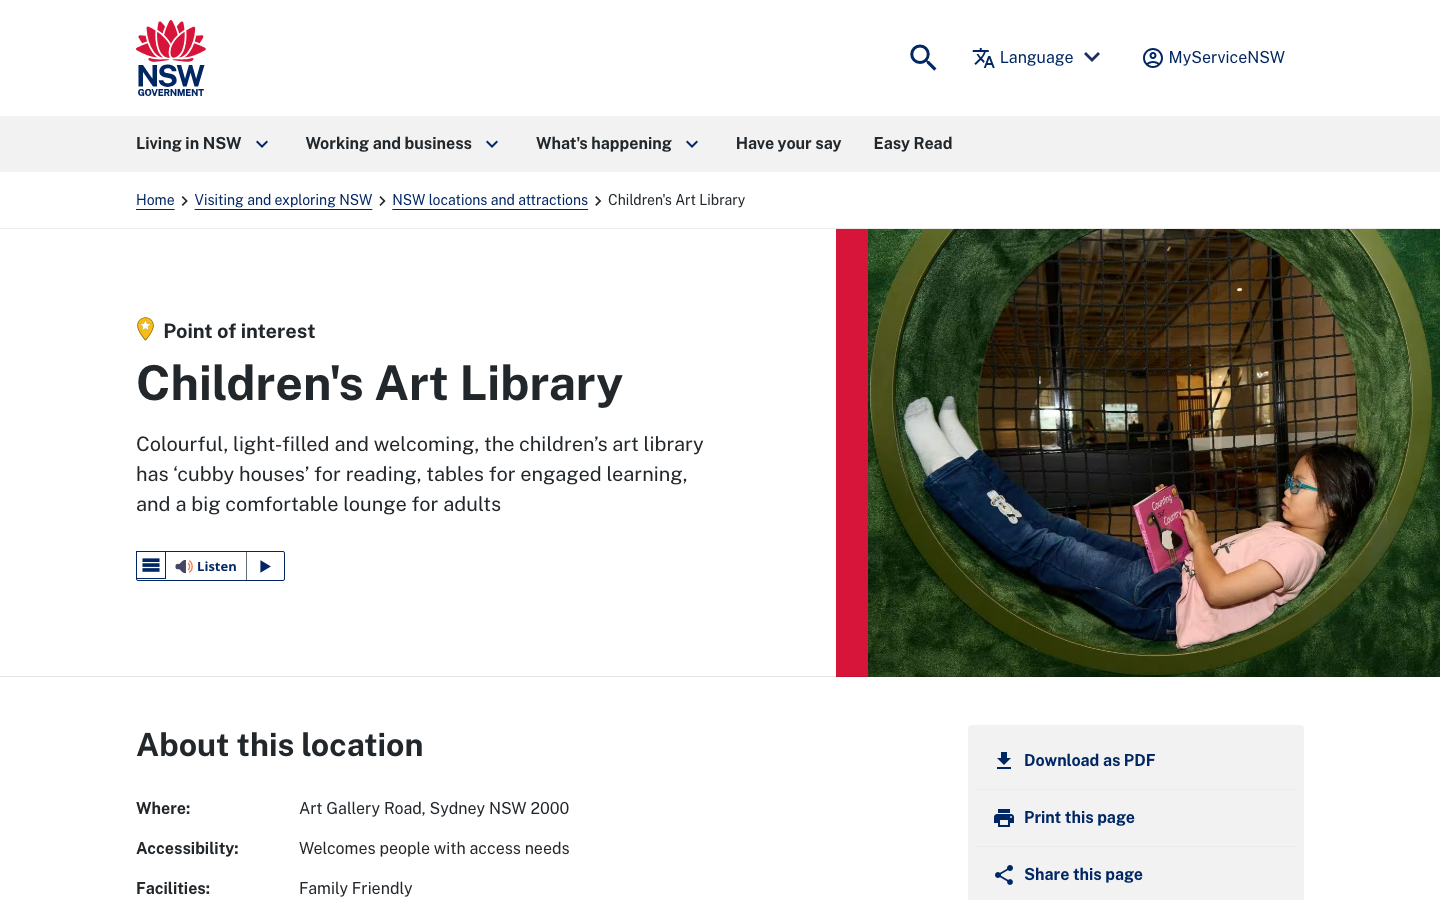Open search with the magnifier icon
Viewport: 1440px width, 900px height.
[x=923, y=58]
